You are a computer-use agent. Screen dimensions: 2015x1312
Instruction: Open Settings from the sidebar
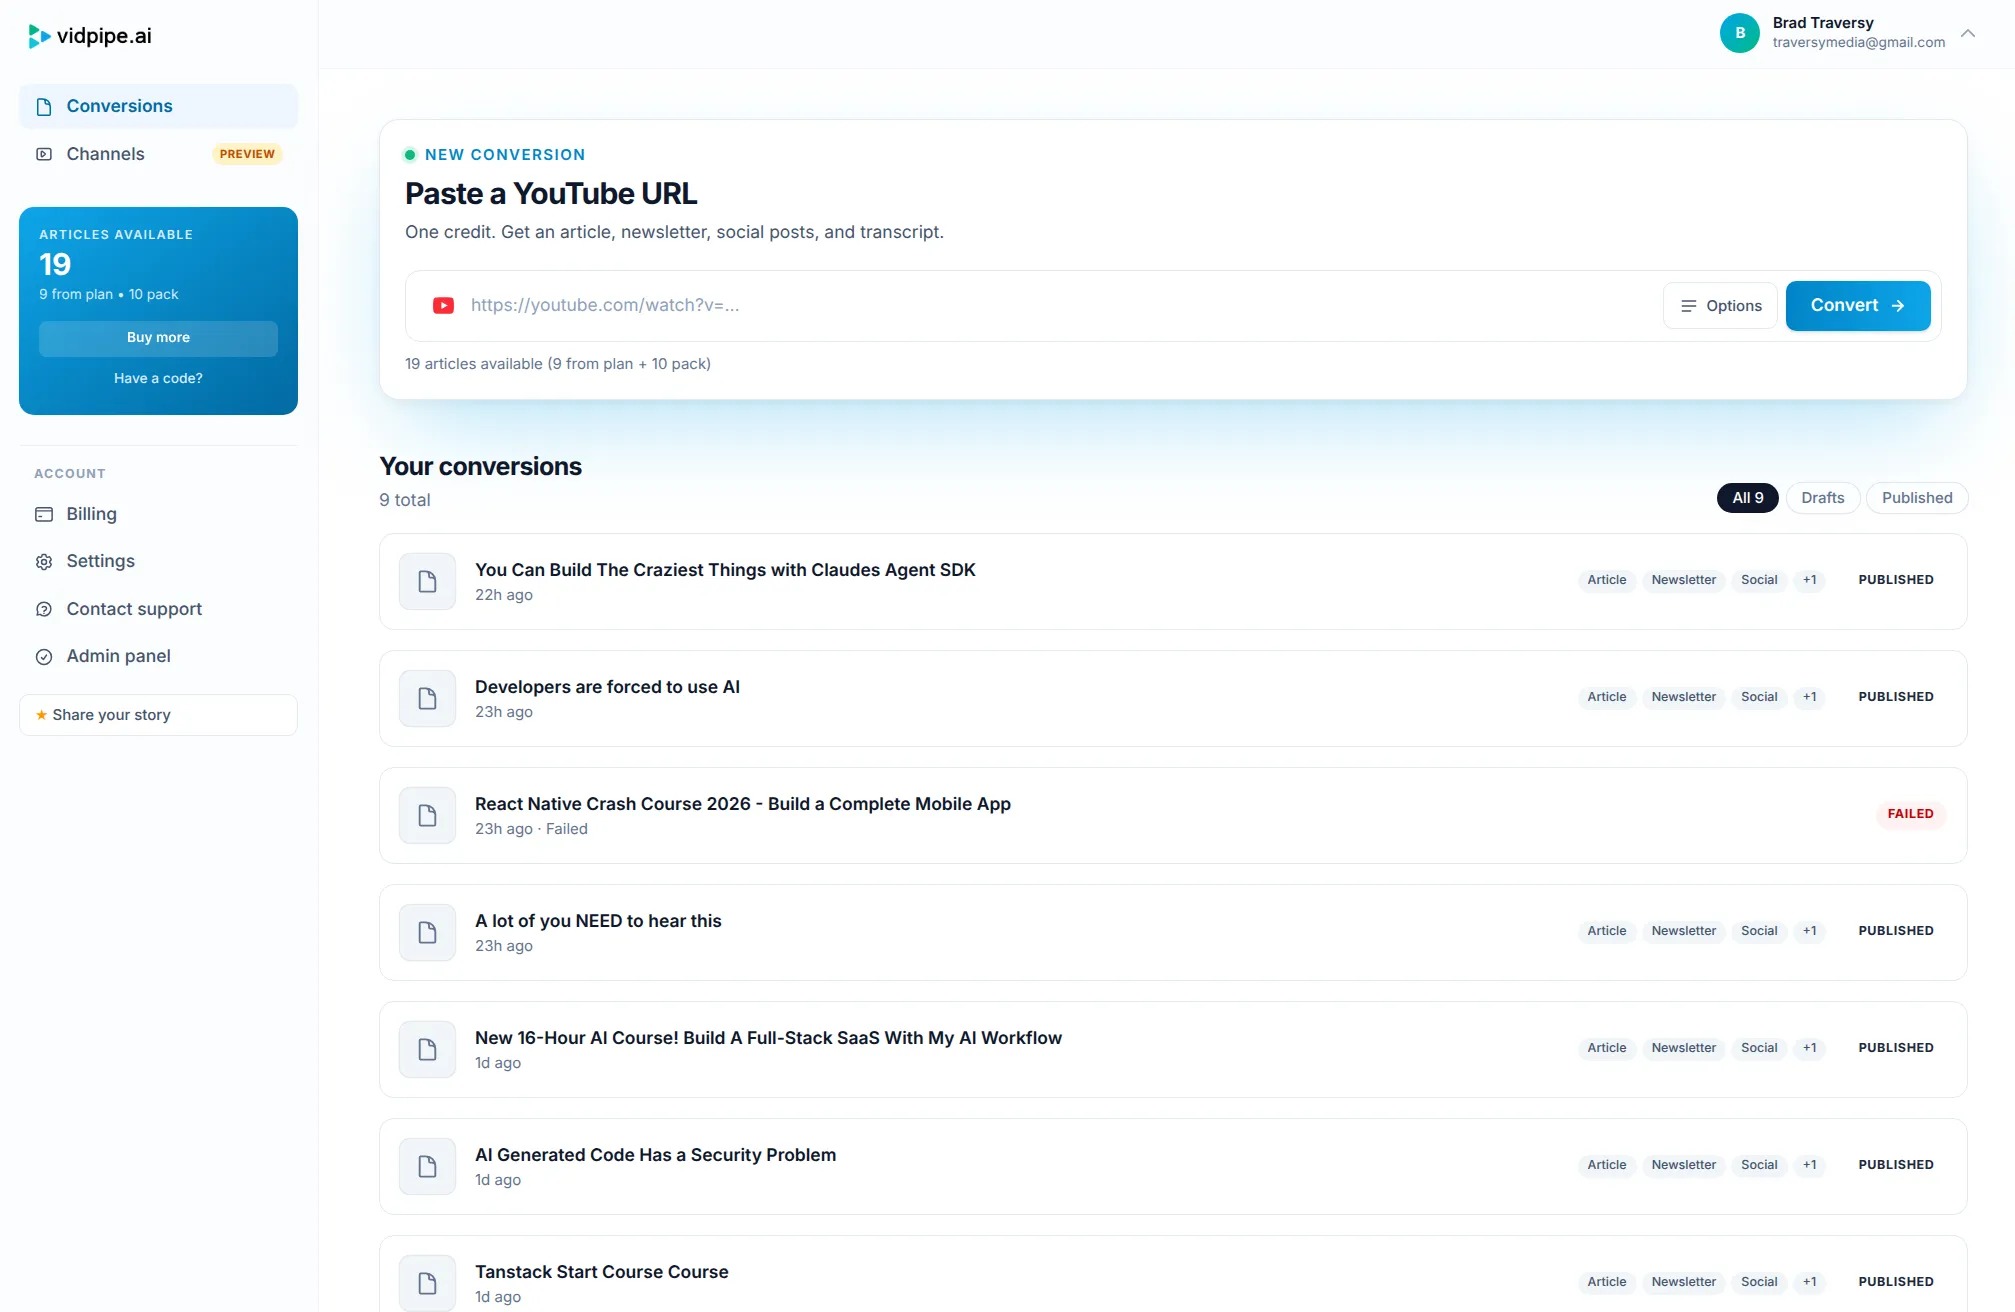pyautogui.click(x=158, y=562)
